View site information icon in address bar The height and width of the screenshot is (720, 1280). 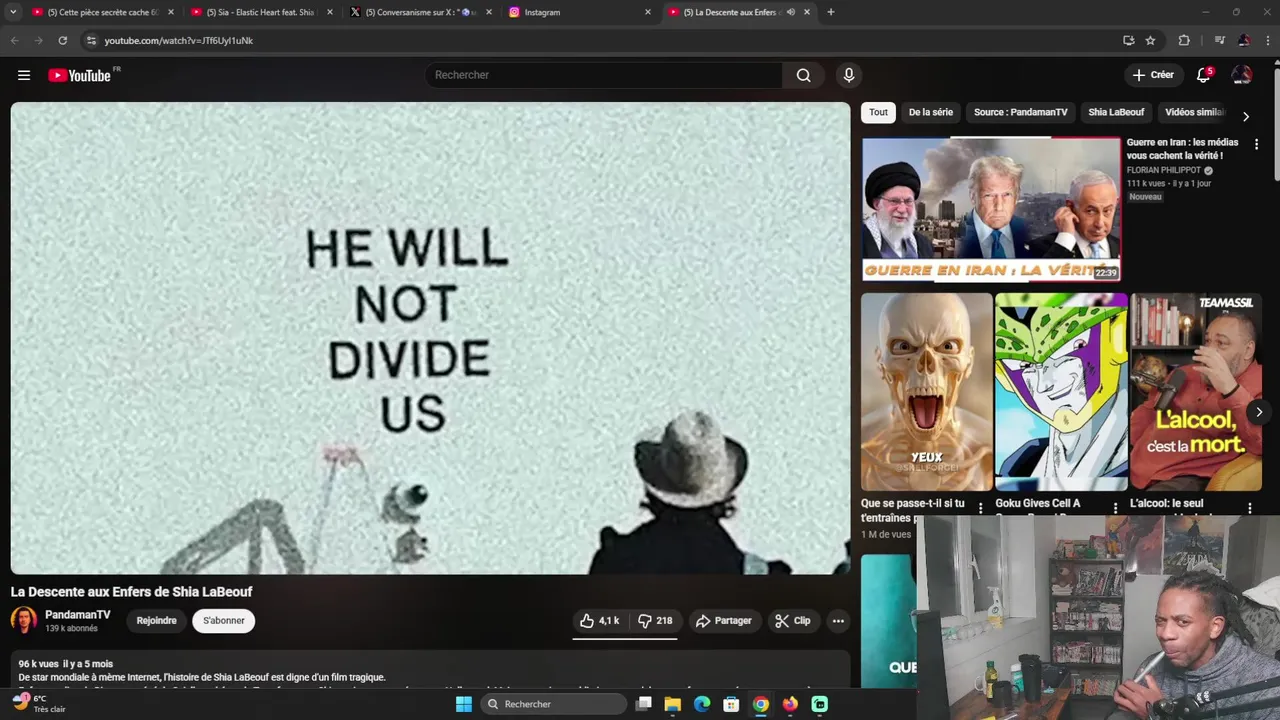(91, 41)
